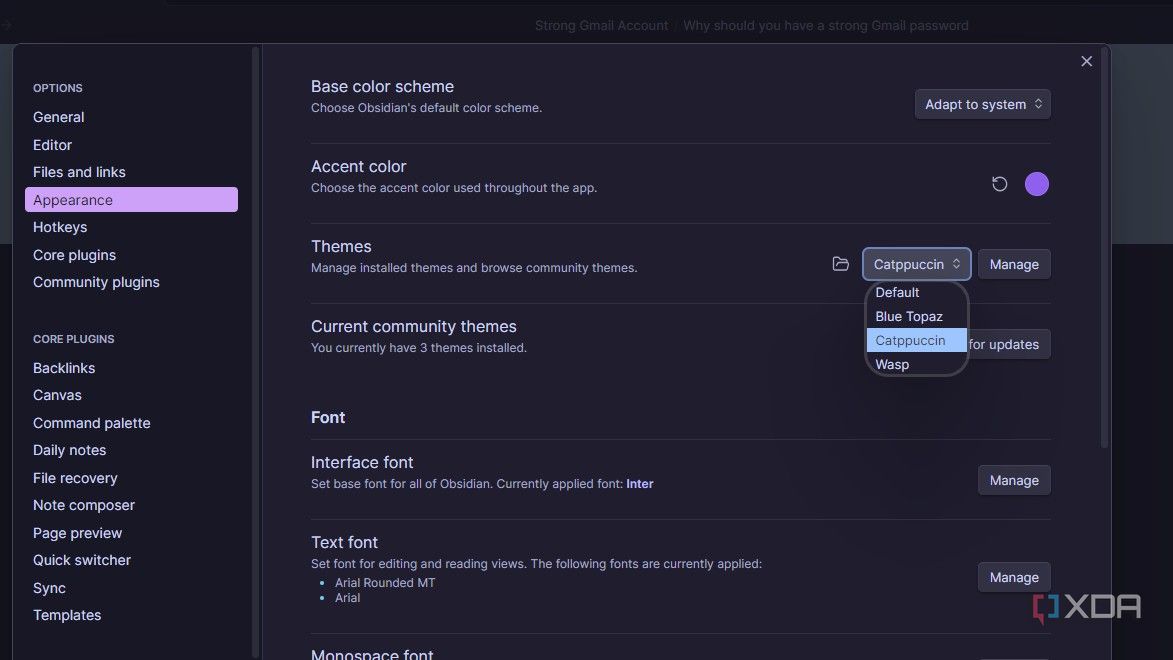Screen dimensions: 1173x660
Task: Click 'You currently have 3 themes installed.'
Action: (x=419, y=348)
